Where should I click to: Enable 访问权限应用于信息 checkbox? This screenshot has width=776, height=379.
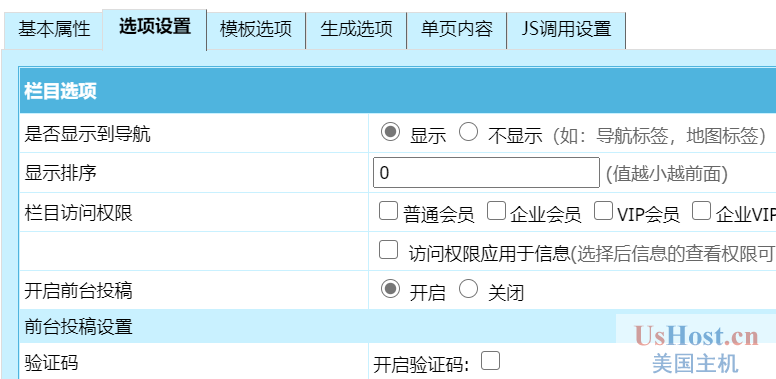point(388,249)
